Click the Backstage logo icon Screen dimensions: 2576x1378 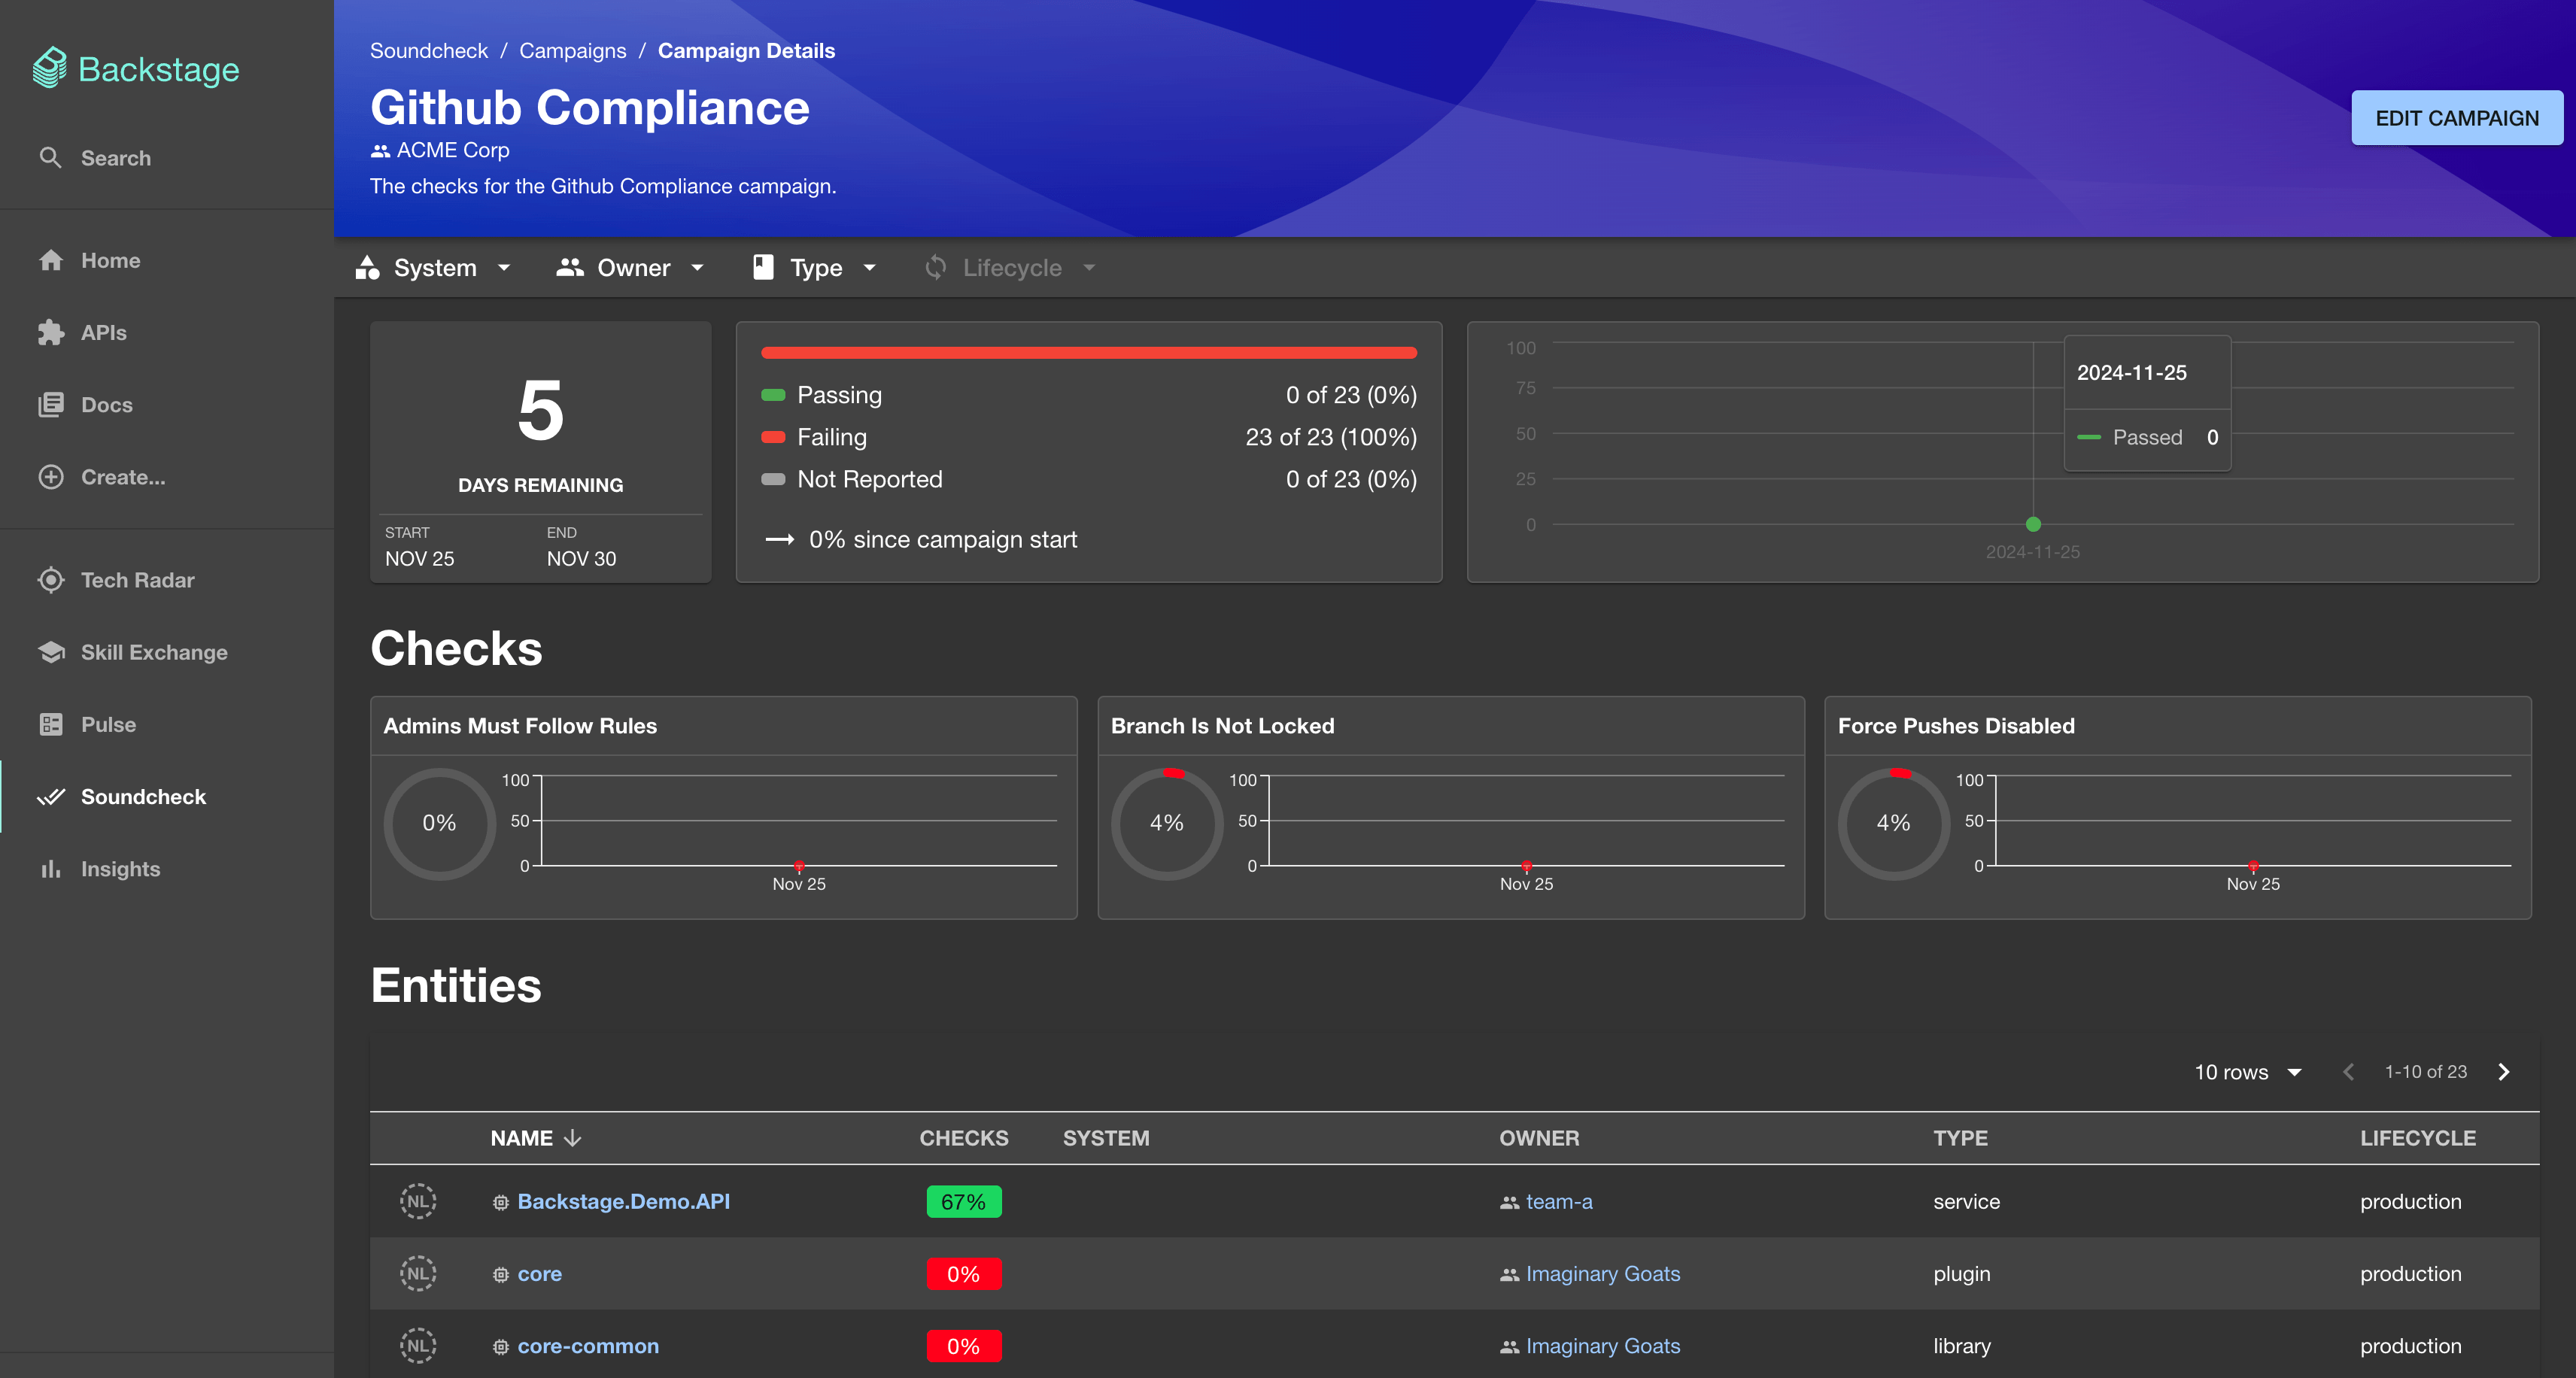pyautogui.click(x=50, y=69)
